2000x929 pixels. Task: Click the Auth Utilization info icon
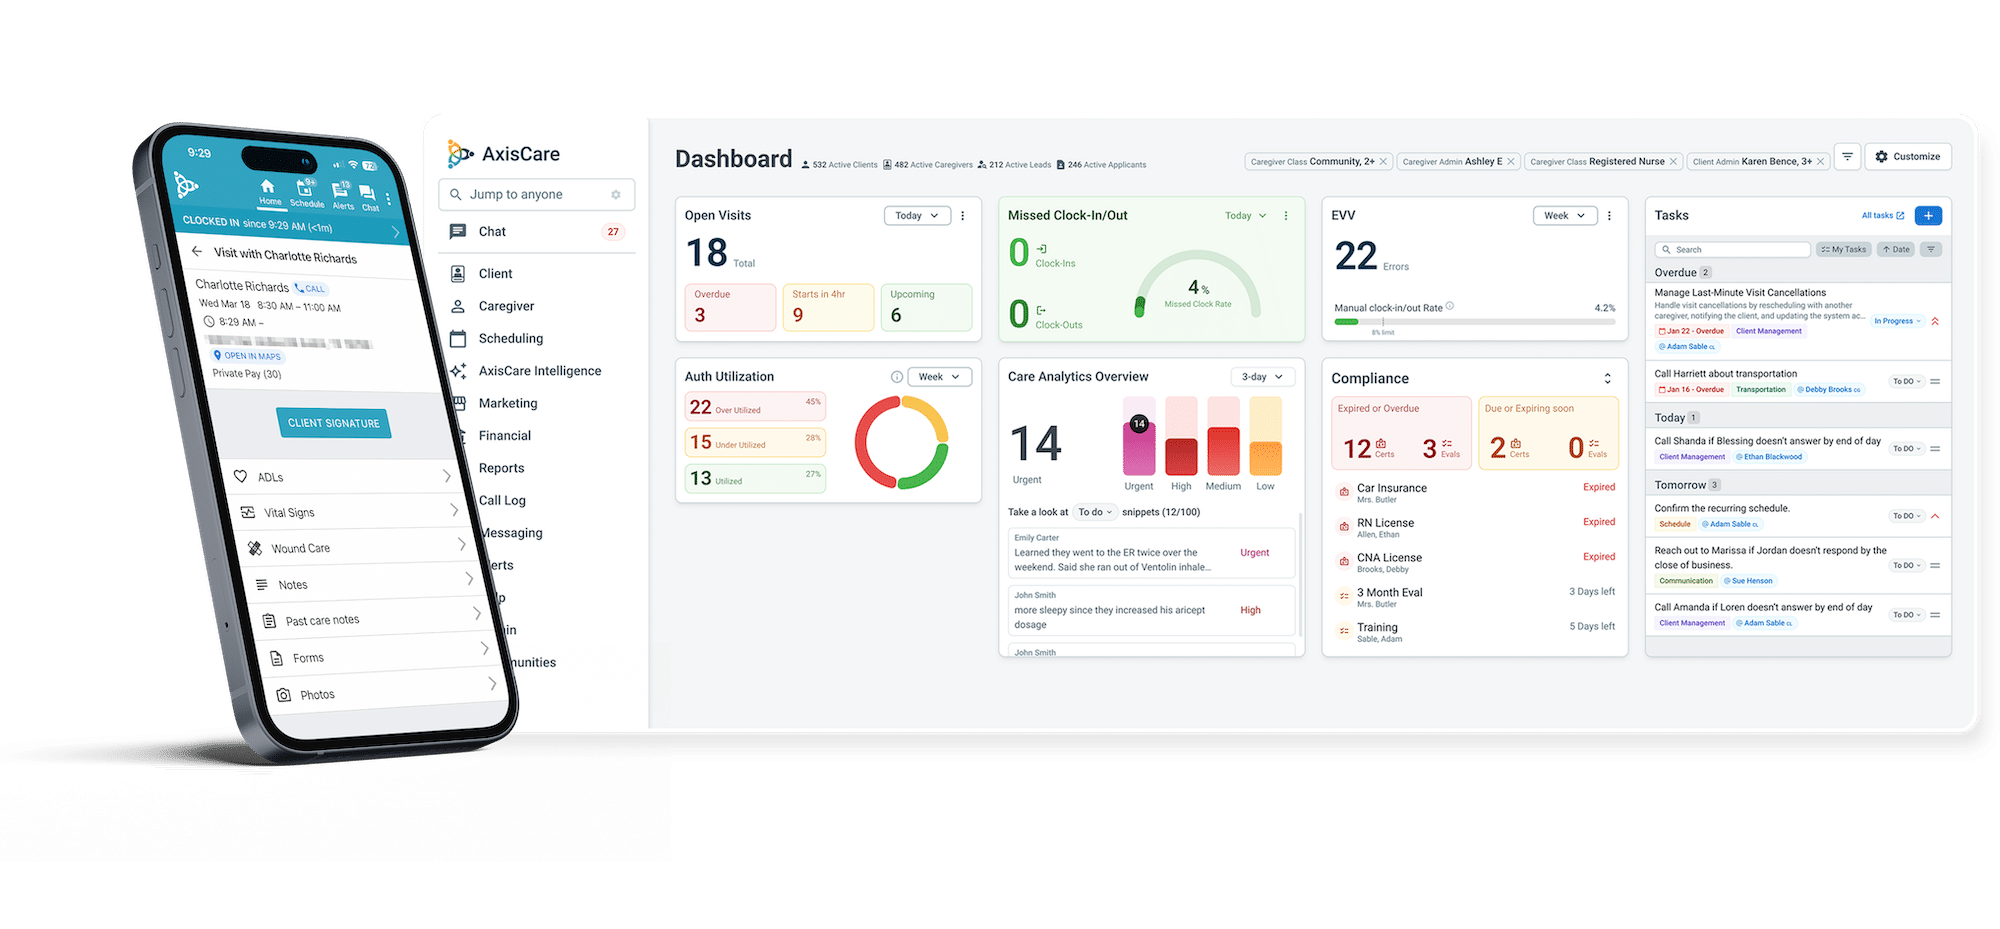[x=897, y=377]
